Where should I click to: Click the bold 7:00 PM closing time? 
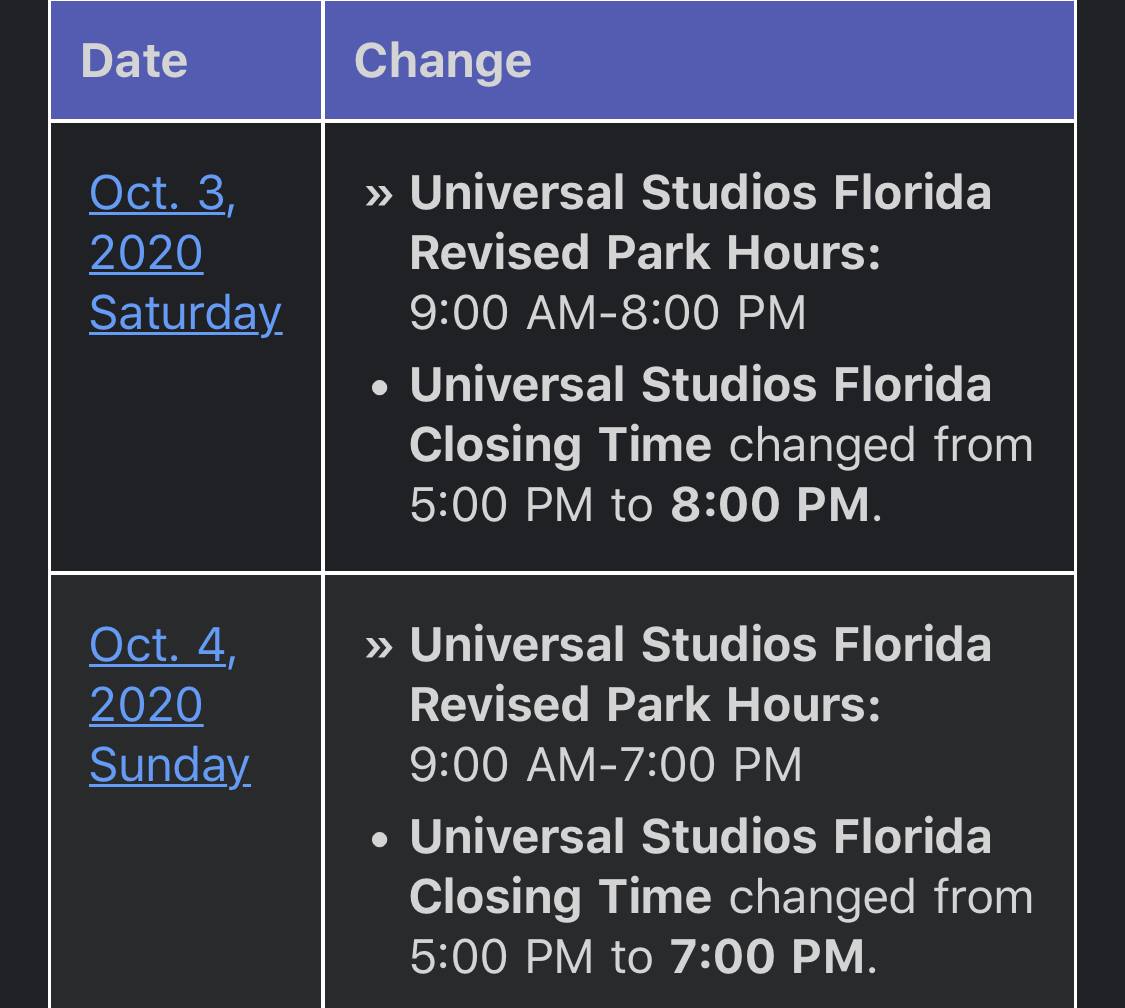point(767,957)
